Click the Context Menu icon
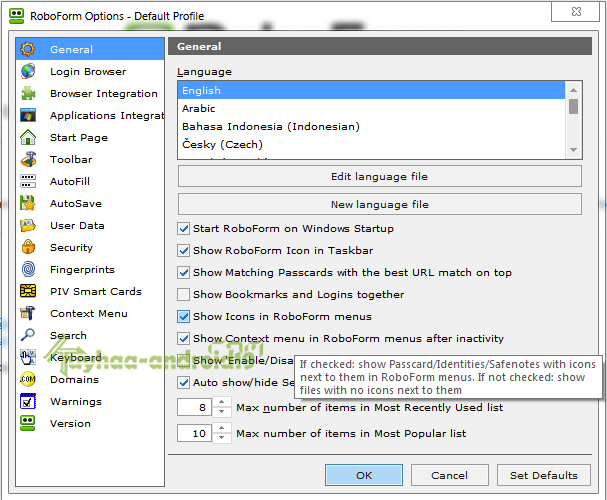 [28, 313]
